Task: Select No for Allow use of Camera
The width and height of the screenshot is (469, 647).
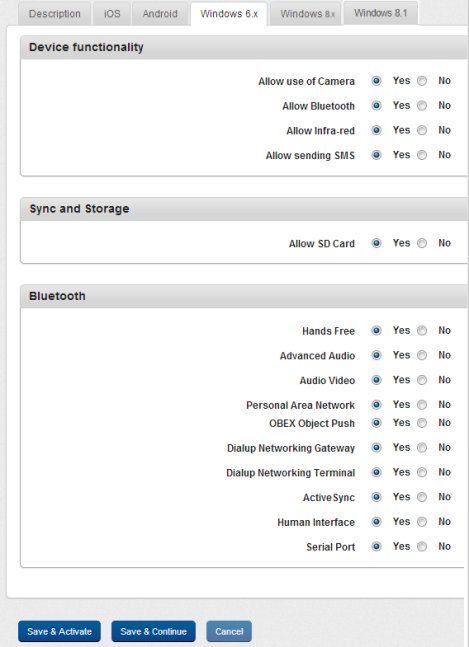Action: [x=422, y=81]
